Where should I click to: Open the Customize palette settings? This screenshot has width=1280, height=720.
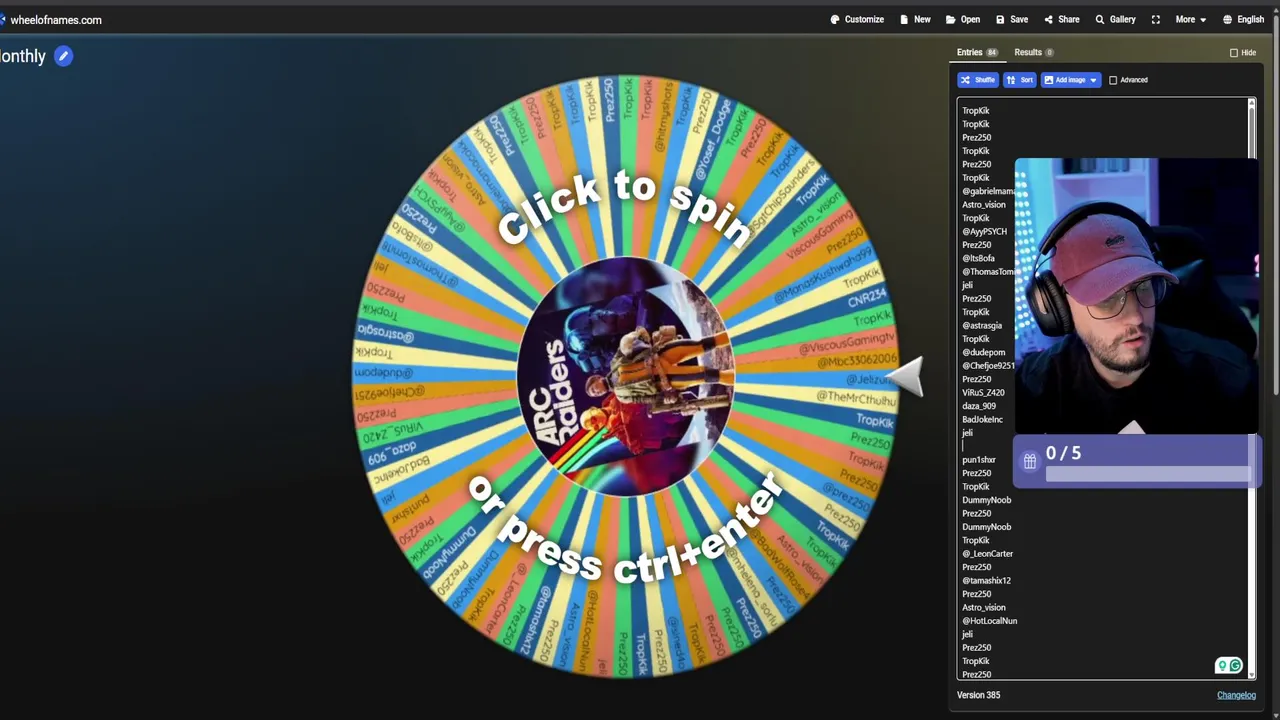(x=857, y=19)
